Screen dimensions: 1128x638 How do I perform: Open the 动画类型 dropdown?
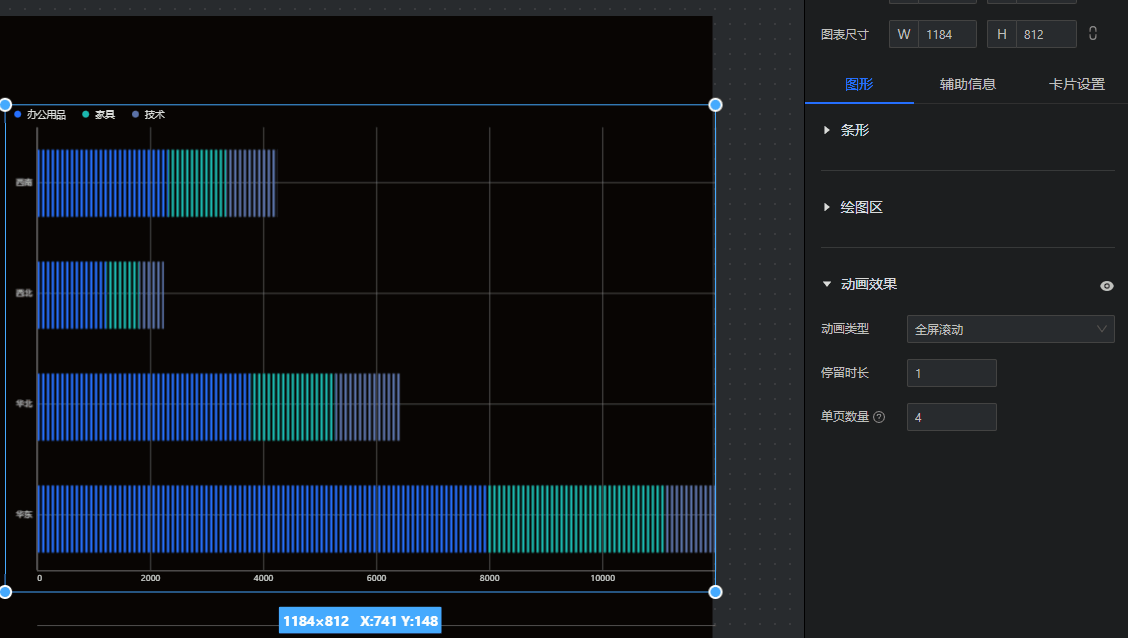(1010, 329)
